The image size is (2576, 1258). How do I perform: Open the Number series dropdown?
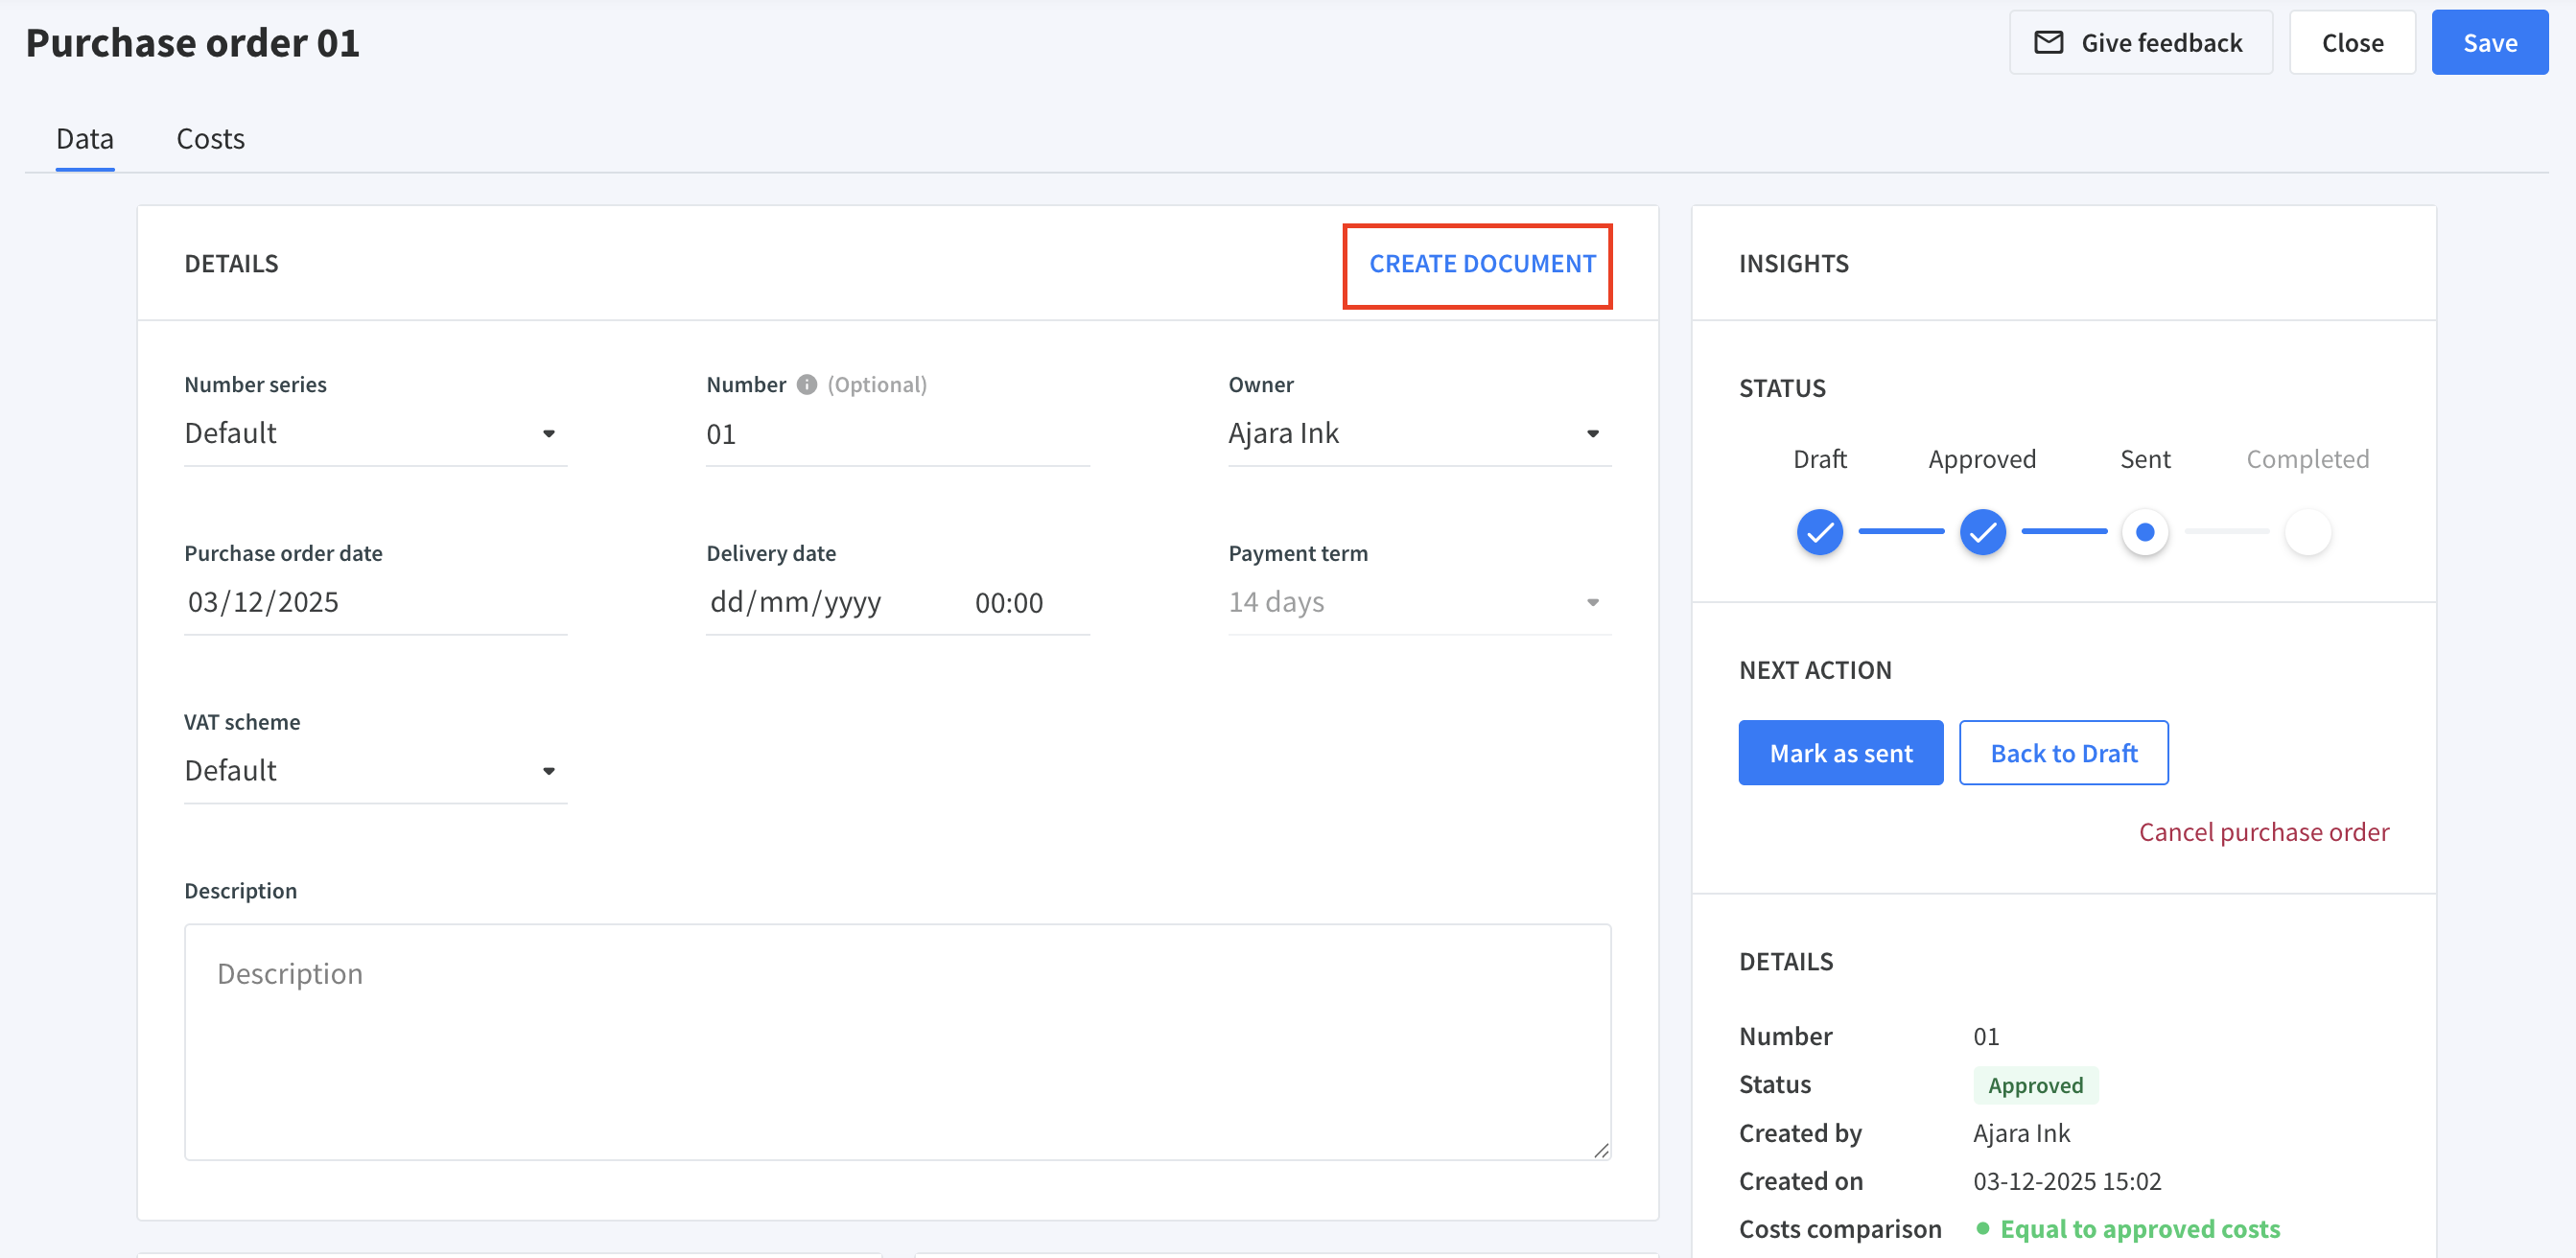[375, 434]
